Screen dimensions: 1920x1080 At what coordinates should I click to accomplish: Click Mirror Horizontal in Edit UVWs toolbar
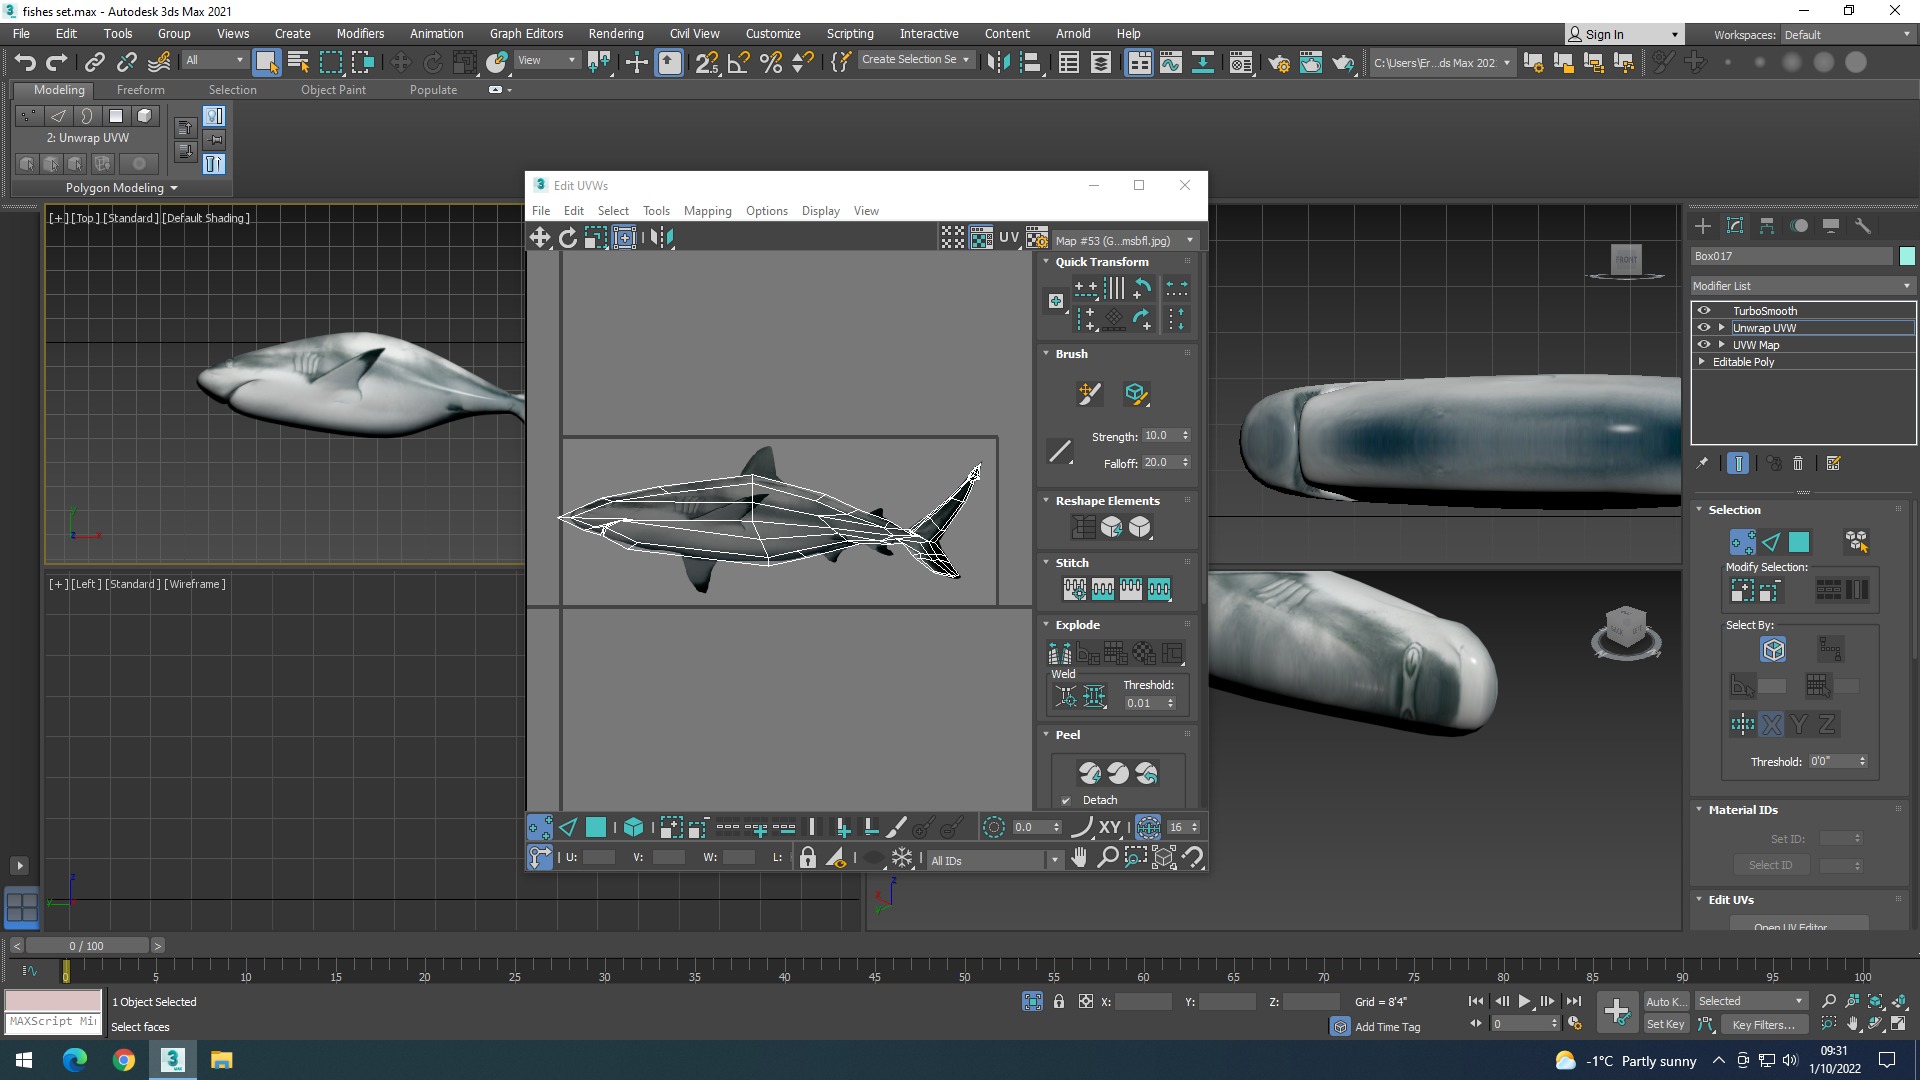pyautogui.click(x=661, y=237)
